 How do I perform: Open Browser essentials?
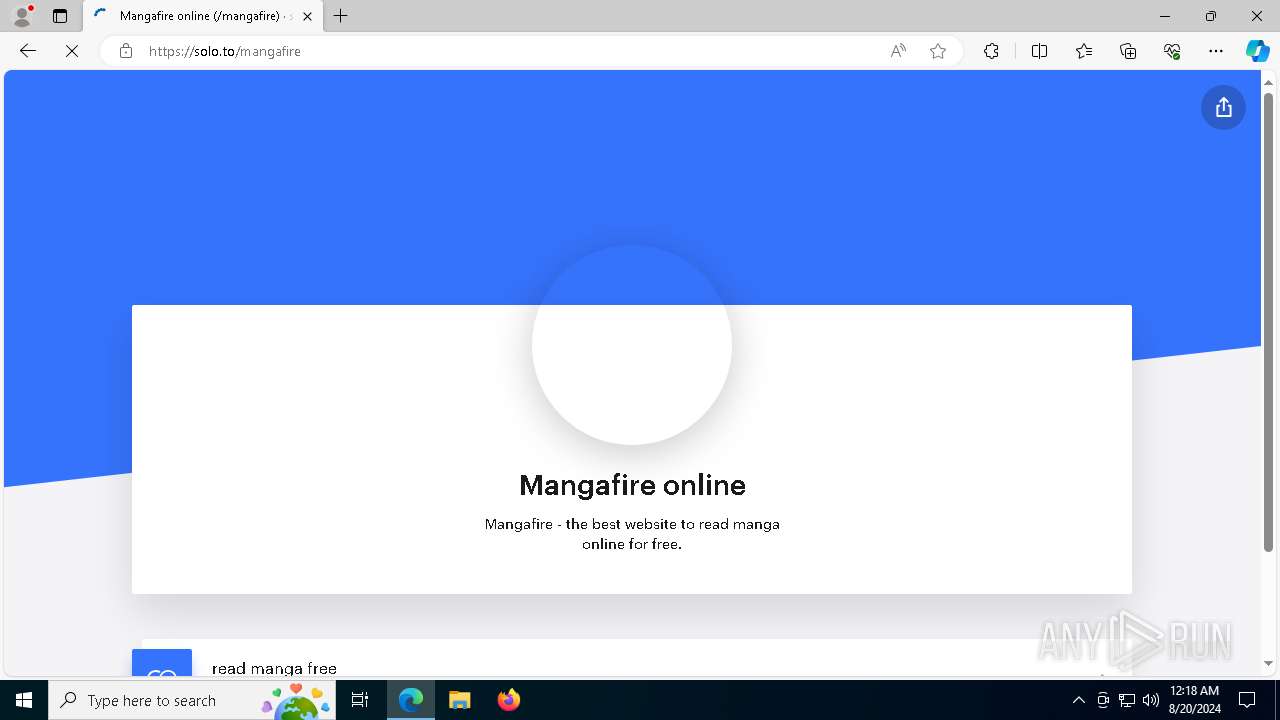pos(1172,51)
